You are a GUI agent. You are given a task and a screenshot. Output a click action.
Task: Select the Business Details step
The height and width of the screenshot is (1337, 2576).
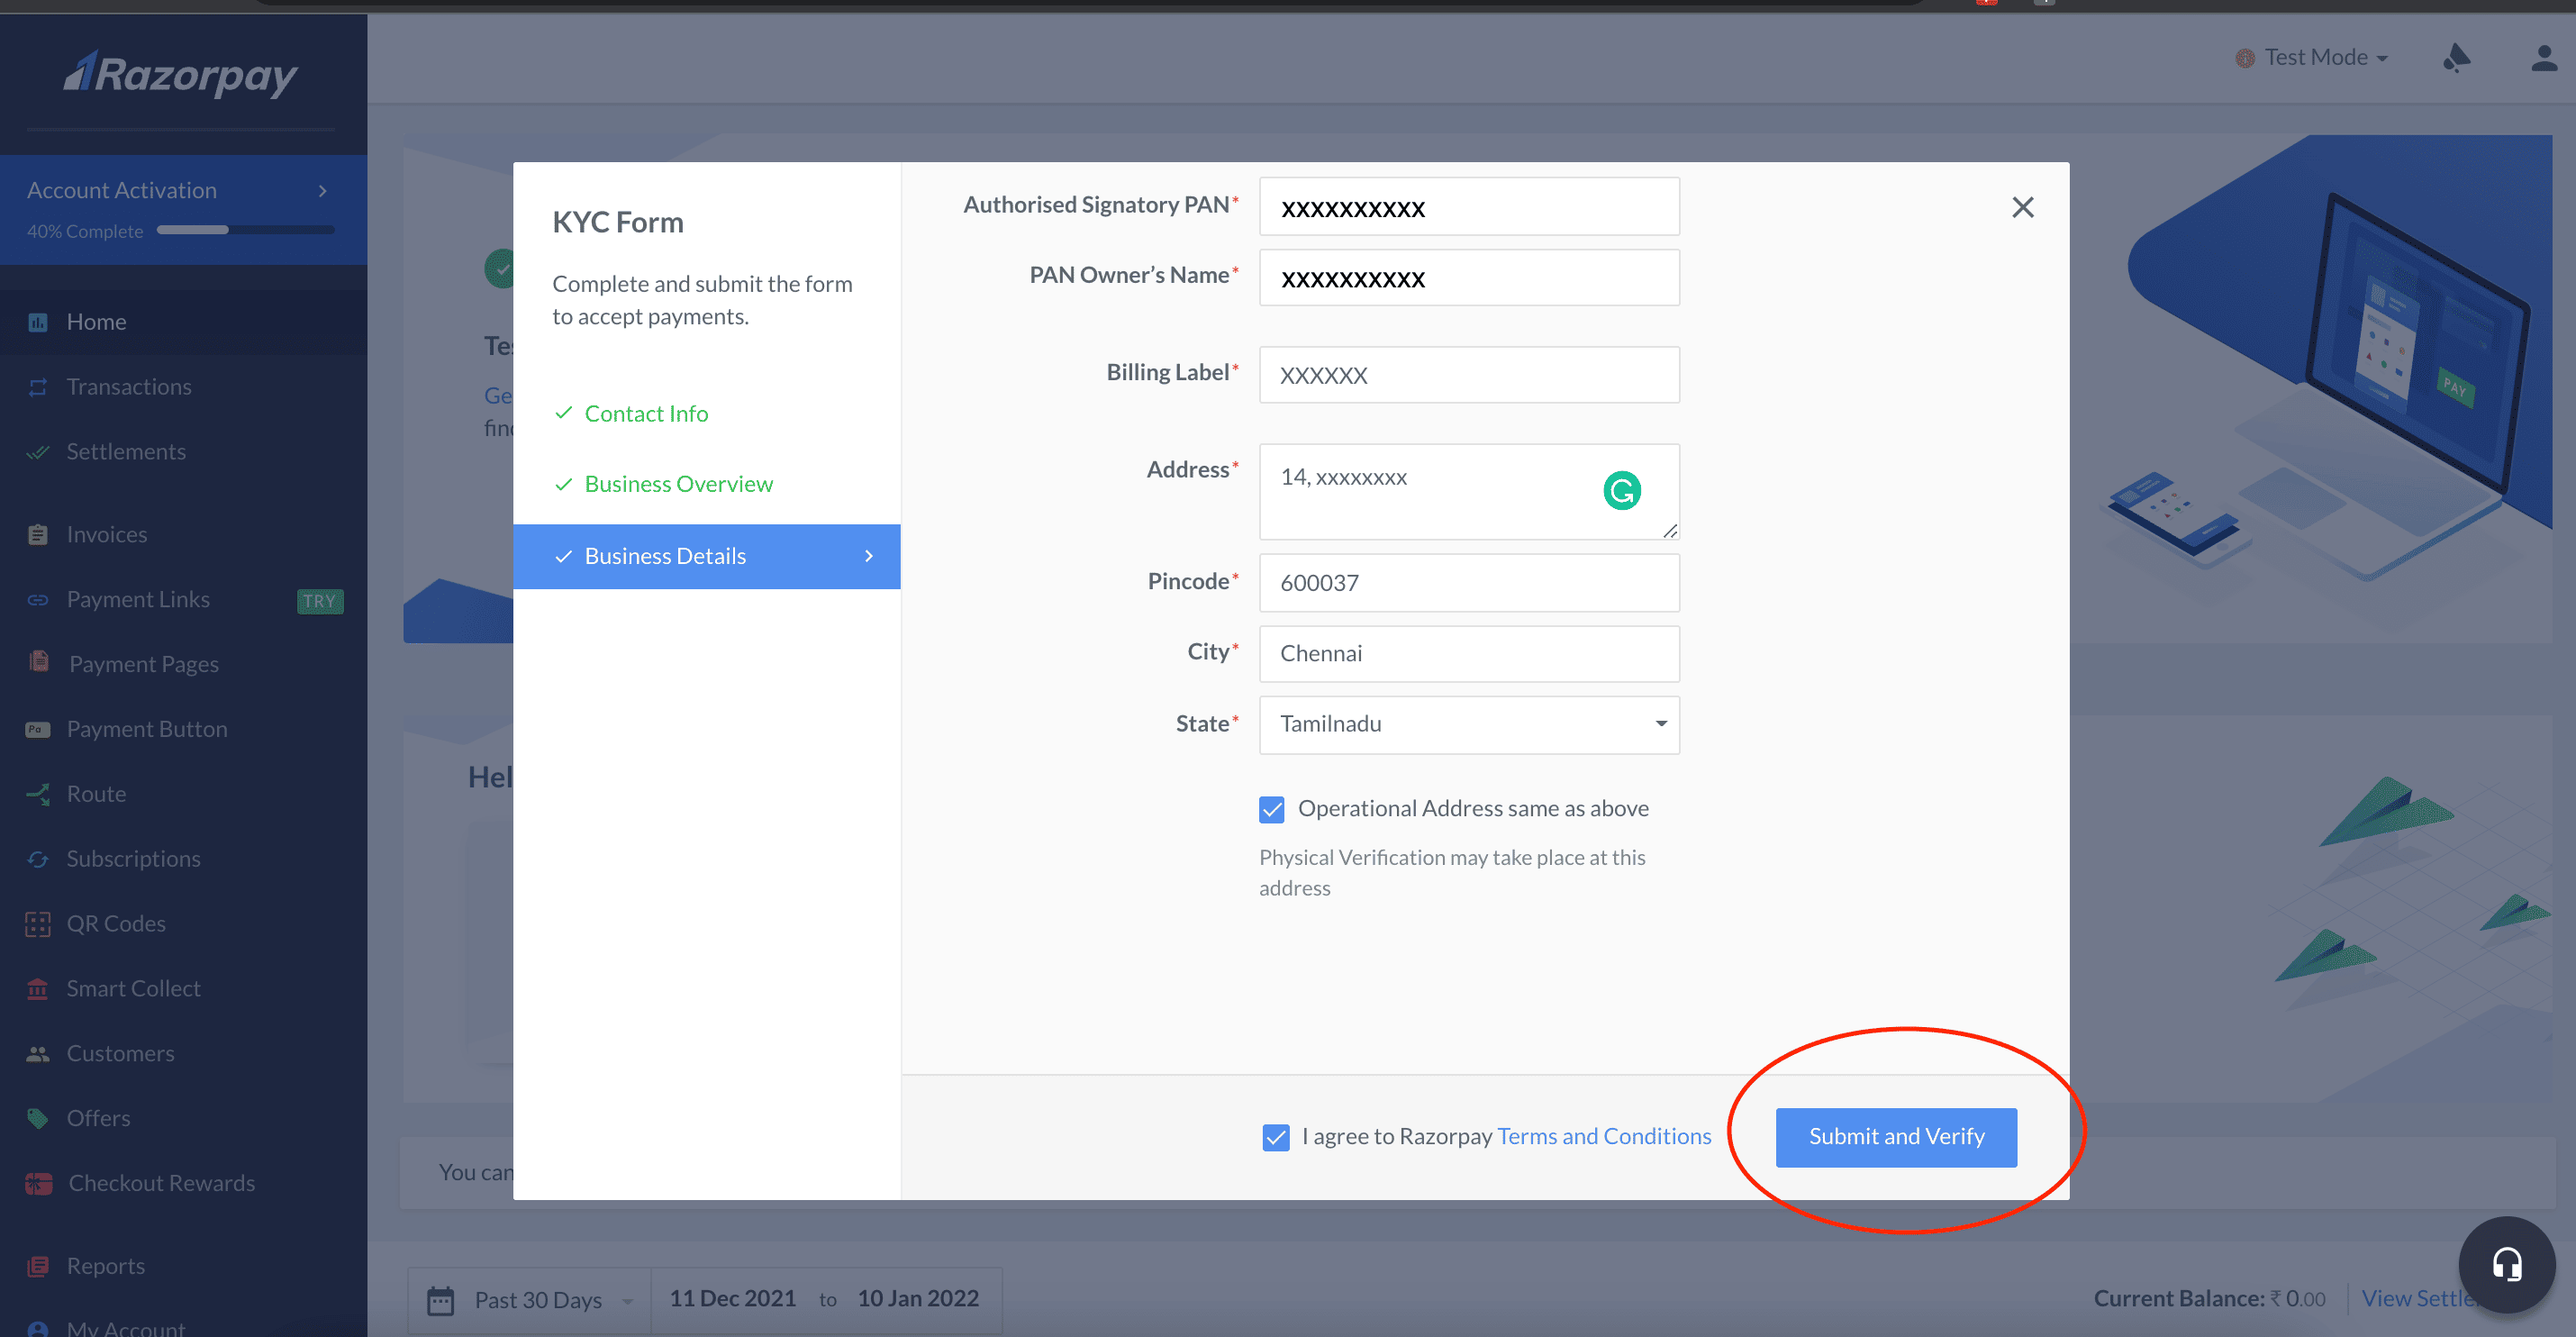tap(706, 556)
